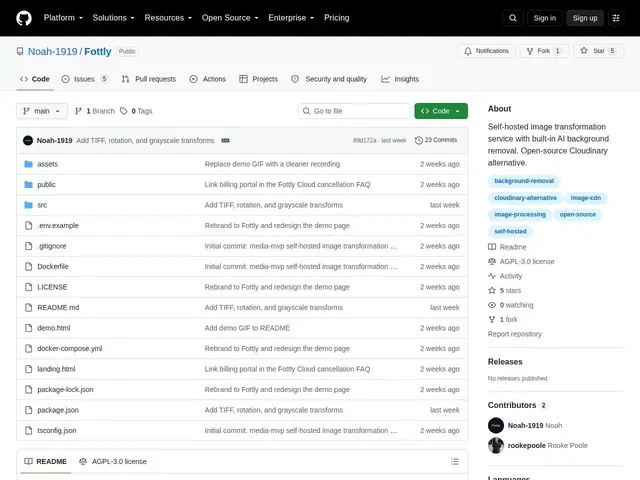Expand the Platform menu

click(63, 18)
